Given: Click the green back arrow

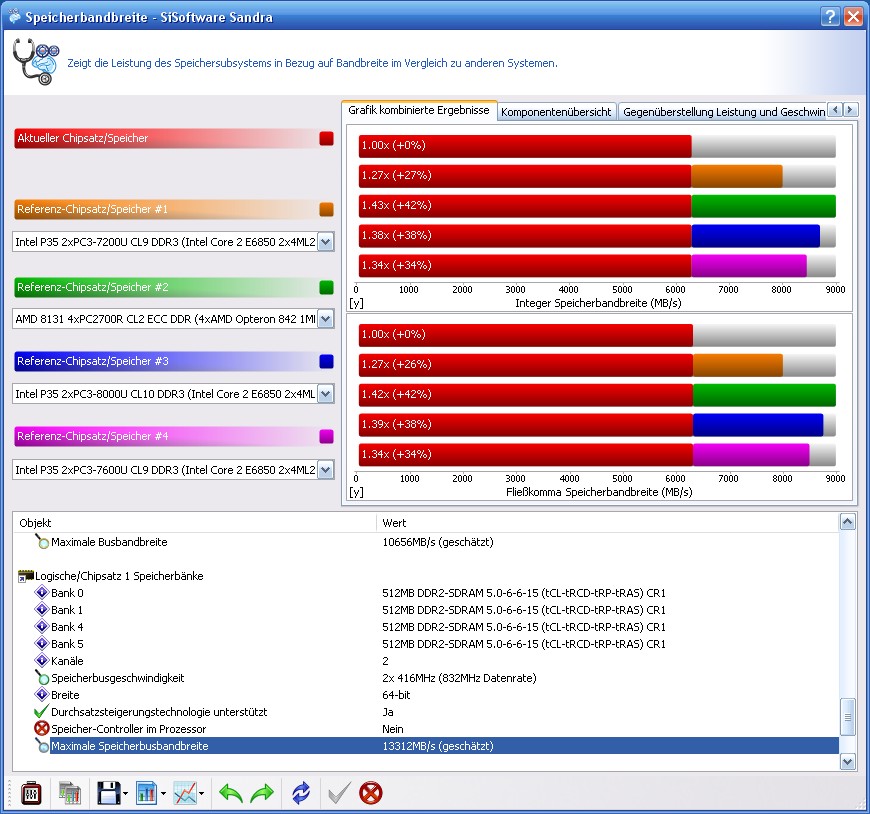Looking at the screenshot, I should [x=231, y=793].
